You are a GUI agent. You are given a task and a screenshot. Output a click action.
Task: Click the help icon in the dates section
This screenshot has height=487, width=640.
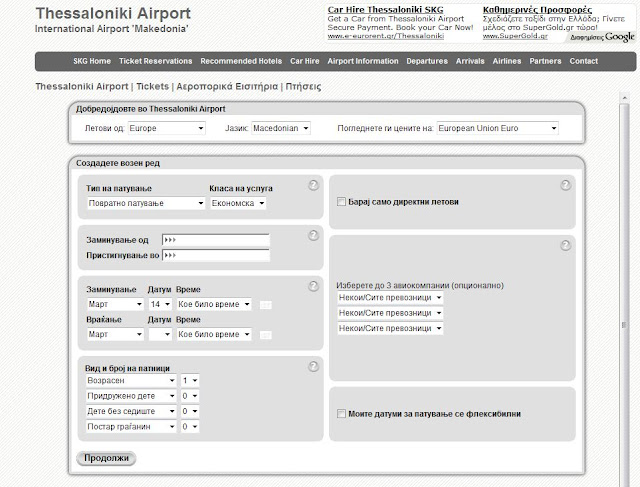pos(314,286)
